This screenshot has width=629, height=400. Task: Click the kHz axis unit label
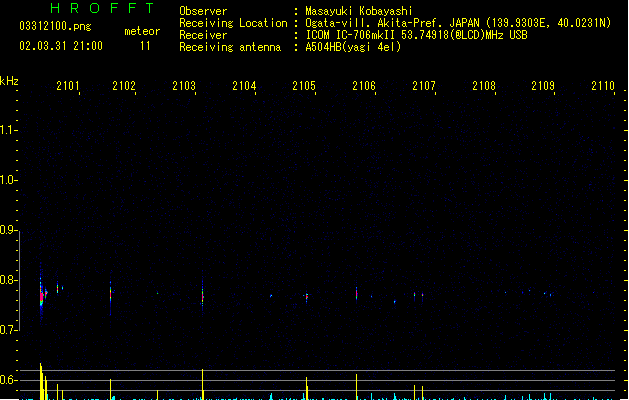pos(9,81)
